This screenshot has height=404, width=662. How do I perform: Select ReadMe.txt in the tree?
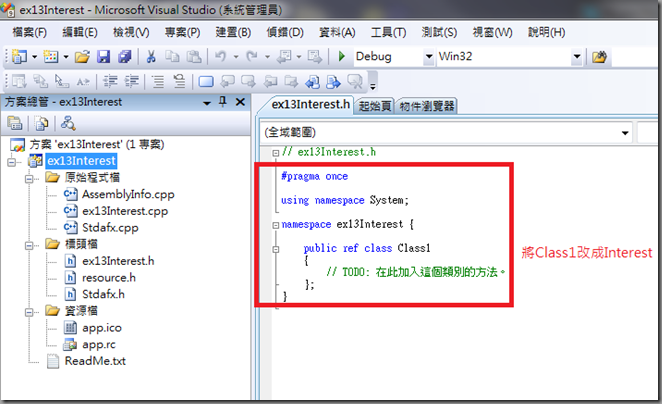(x=95, y=361)
